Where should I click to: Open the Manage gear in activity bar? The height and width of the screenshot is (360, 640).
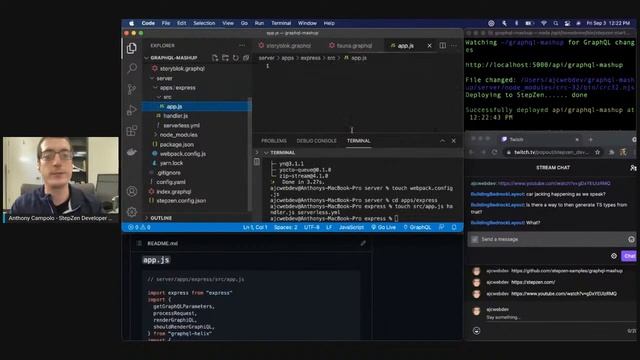click(x=132, y=212)
